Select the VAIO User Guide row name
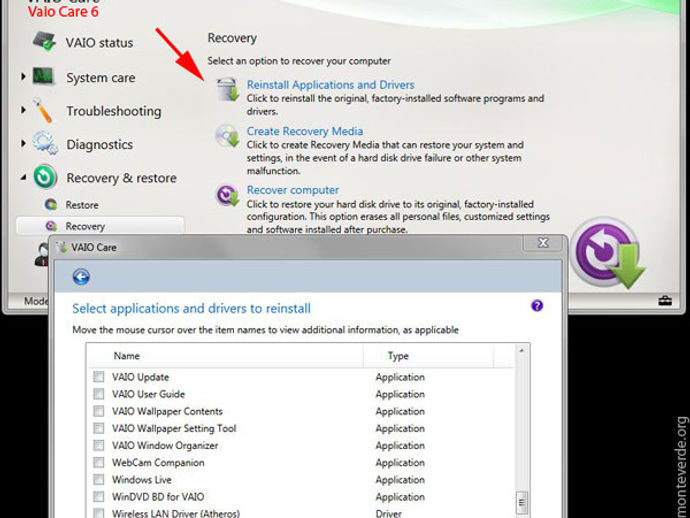 tap(148, 394)
